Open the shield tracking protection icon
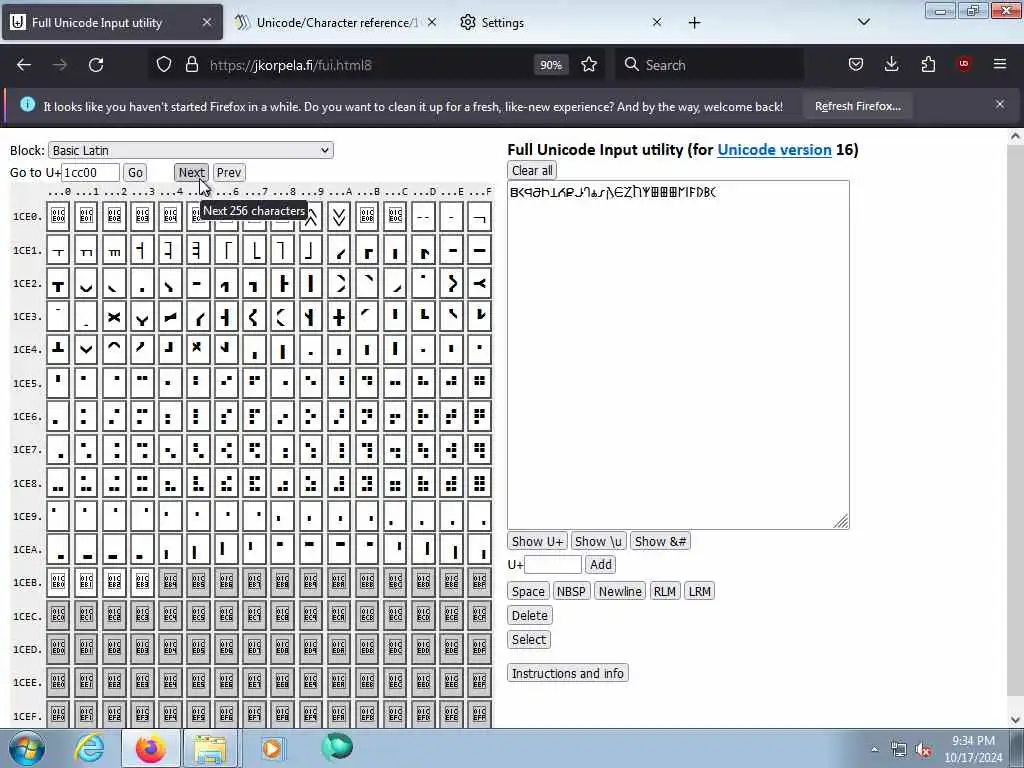 [164, 65]
